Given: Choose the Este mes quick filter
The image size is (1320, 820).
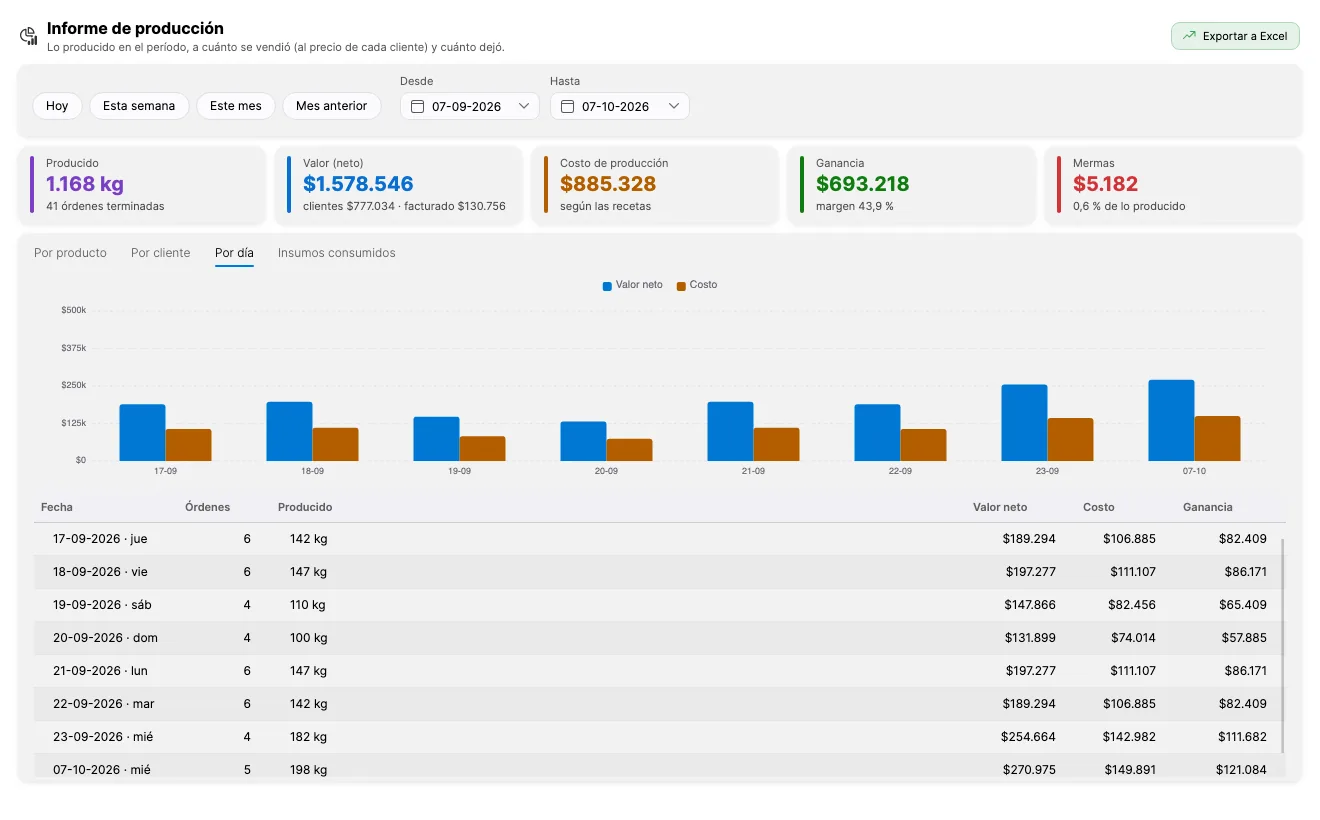Looking at the screenshot, I should point(236,106).
